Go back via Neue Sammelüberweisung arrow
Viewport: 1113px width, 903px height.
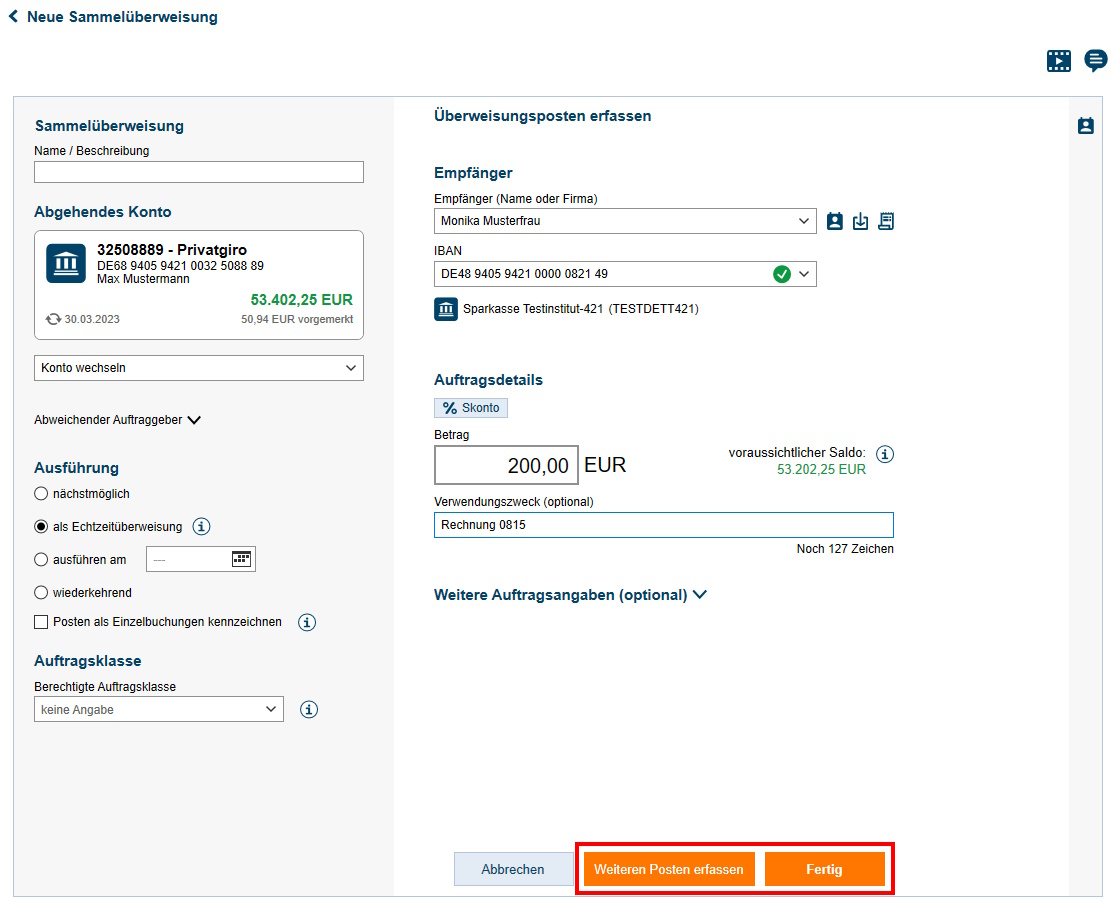[x=13, y=16]
